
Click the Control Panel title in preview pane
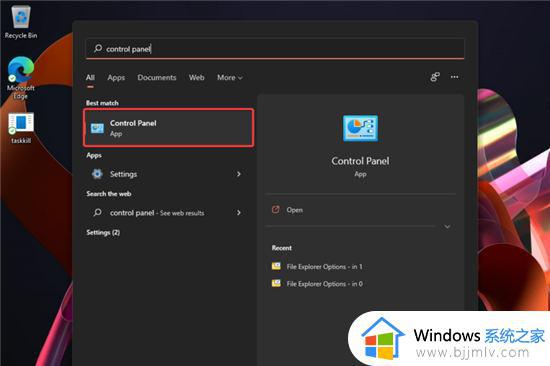360,161
